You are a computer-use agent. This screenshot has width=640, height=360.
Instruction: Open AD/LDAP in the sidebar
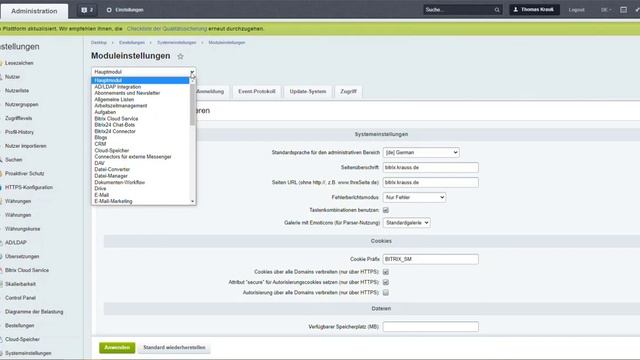pos(16,242)
